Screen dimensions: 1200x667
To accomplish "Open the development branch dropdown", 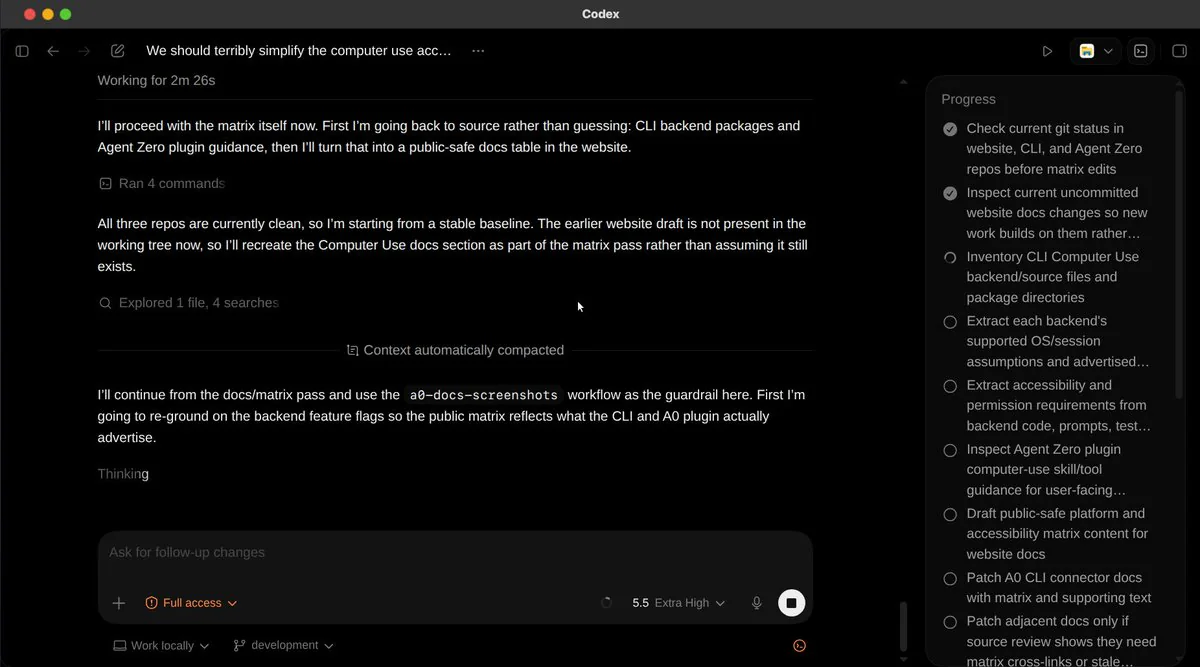I will (284, 646).
